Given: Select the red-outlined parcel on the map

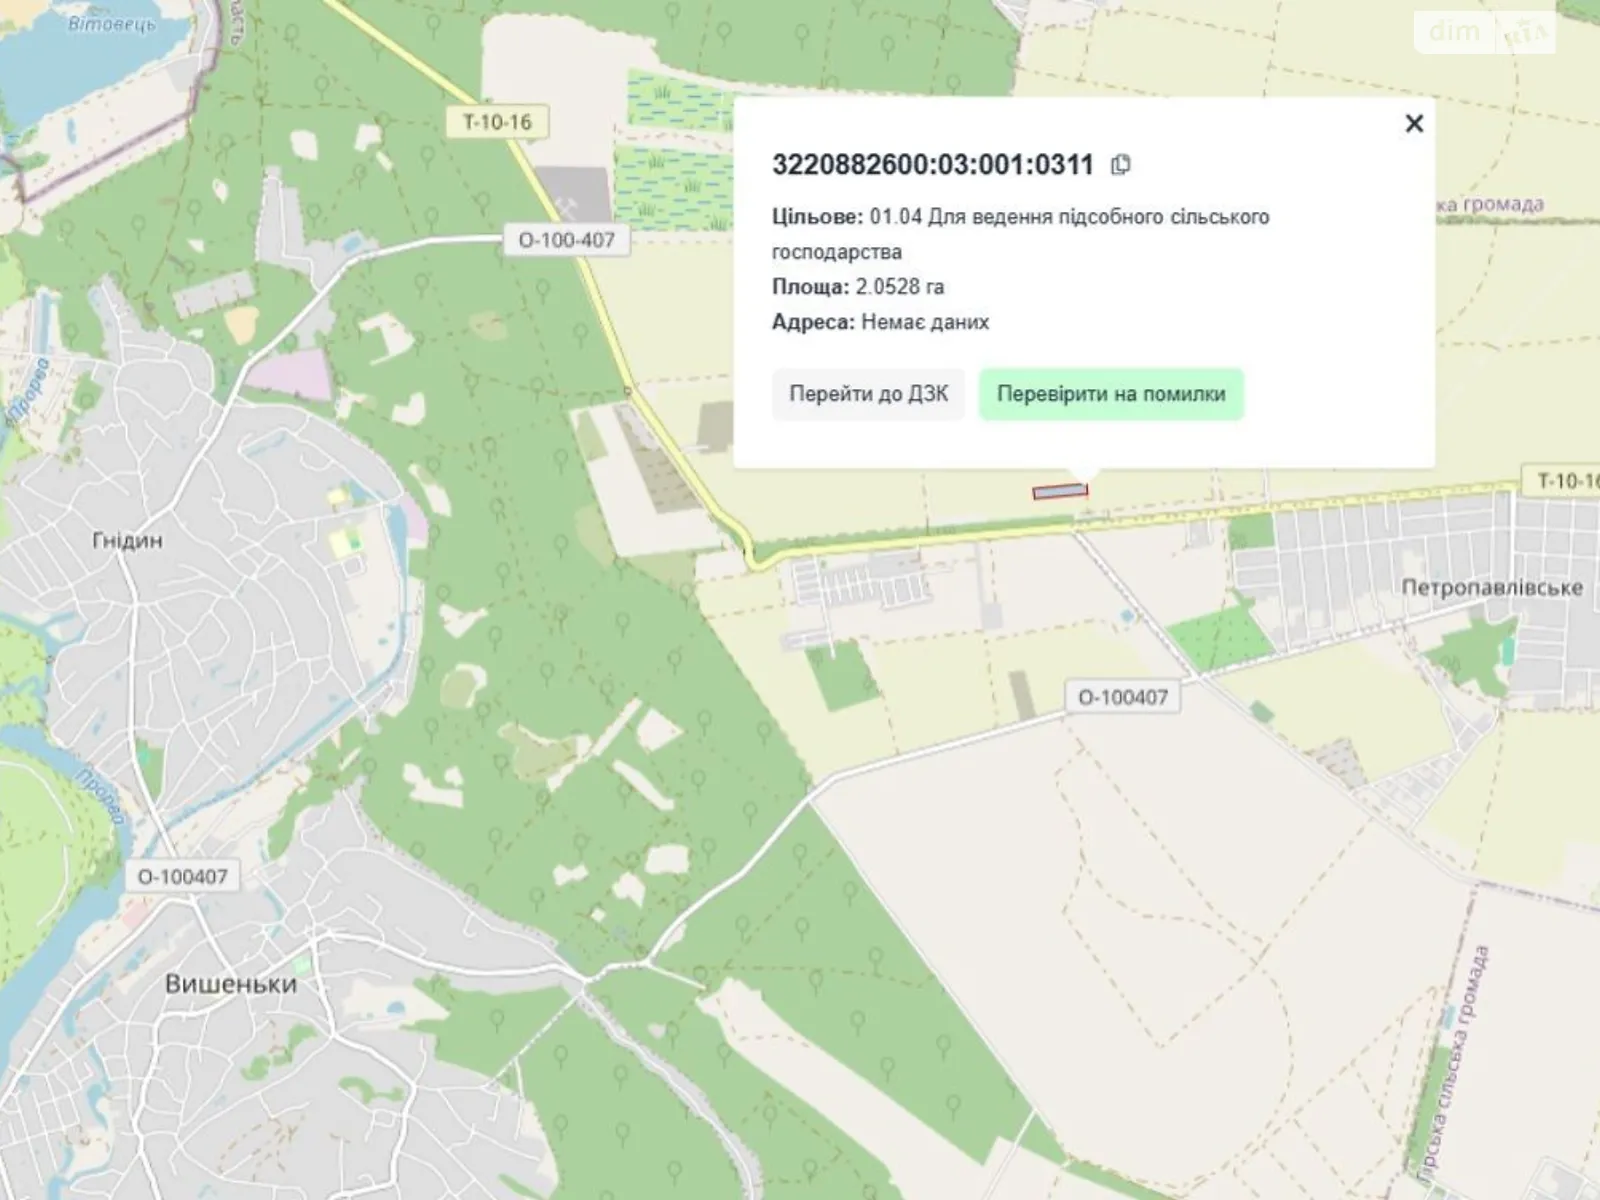Looking at the screenshot, I should (x=1060, y=491).
